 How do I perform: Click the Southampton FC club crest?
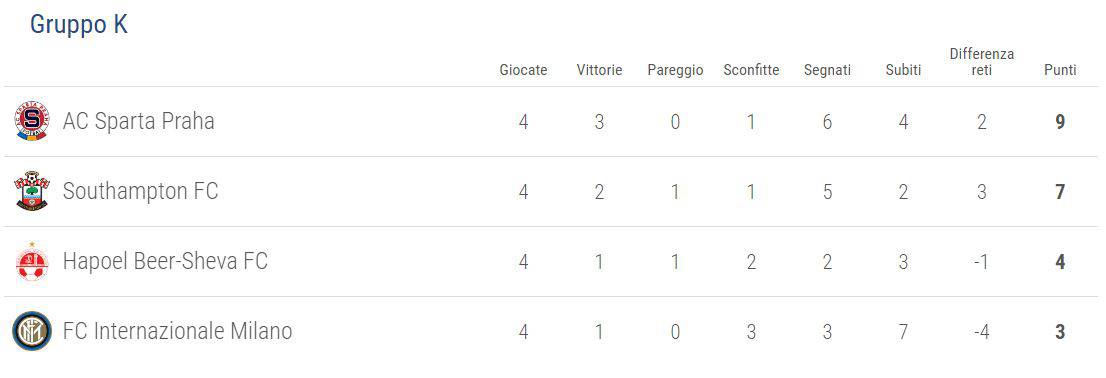[32, 190]
